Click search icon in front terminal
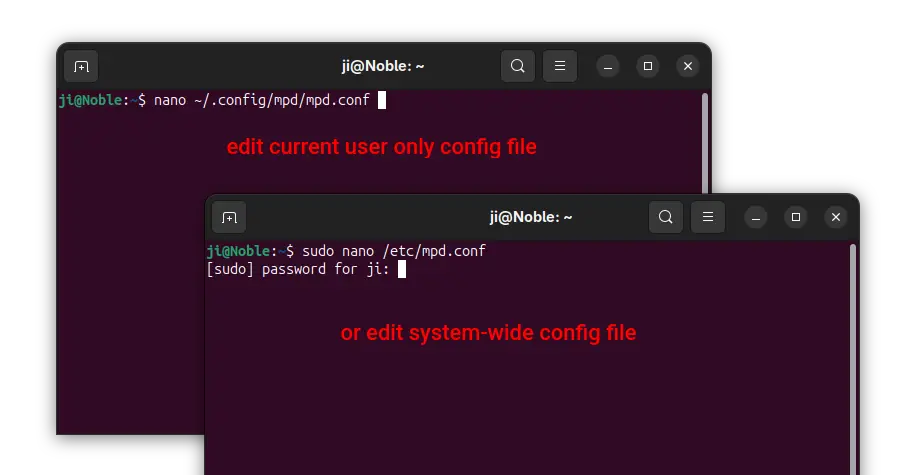This screenshot has width=904, height=475. 666,217
